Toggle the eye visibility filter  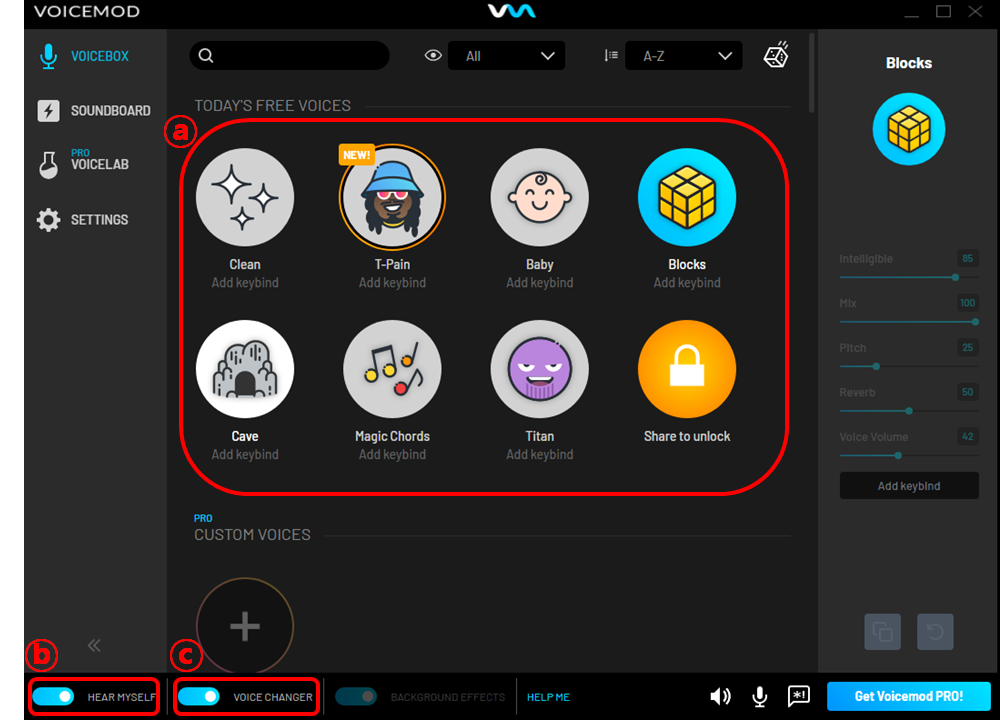433,55
